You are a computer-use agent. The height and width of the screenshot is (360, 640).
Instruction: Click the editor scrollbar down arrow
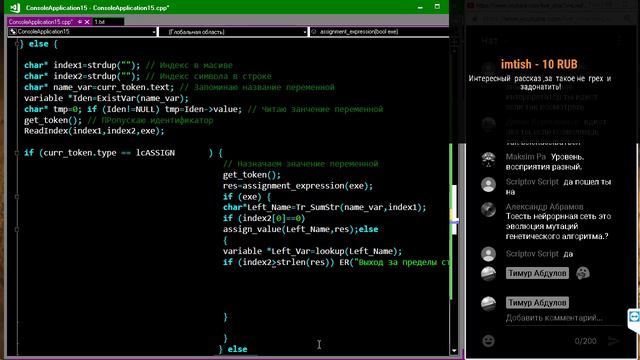pyautogui.click(x=454, y=351)
